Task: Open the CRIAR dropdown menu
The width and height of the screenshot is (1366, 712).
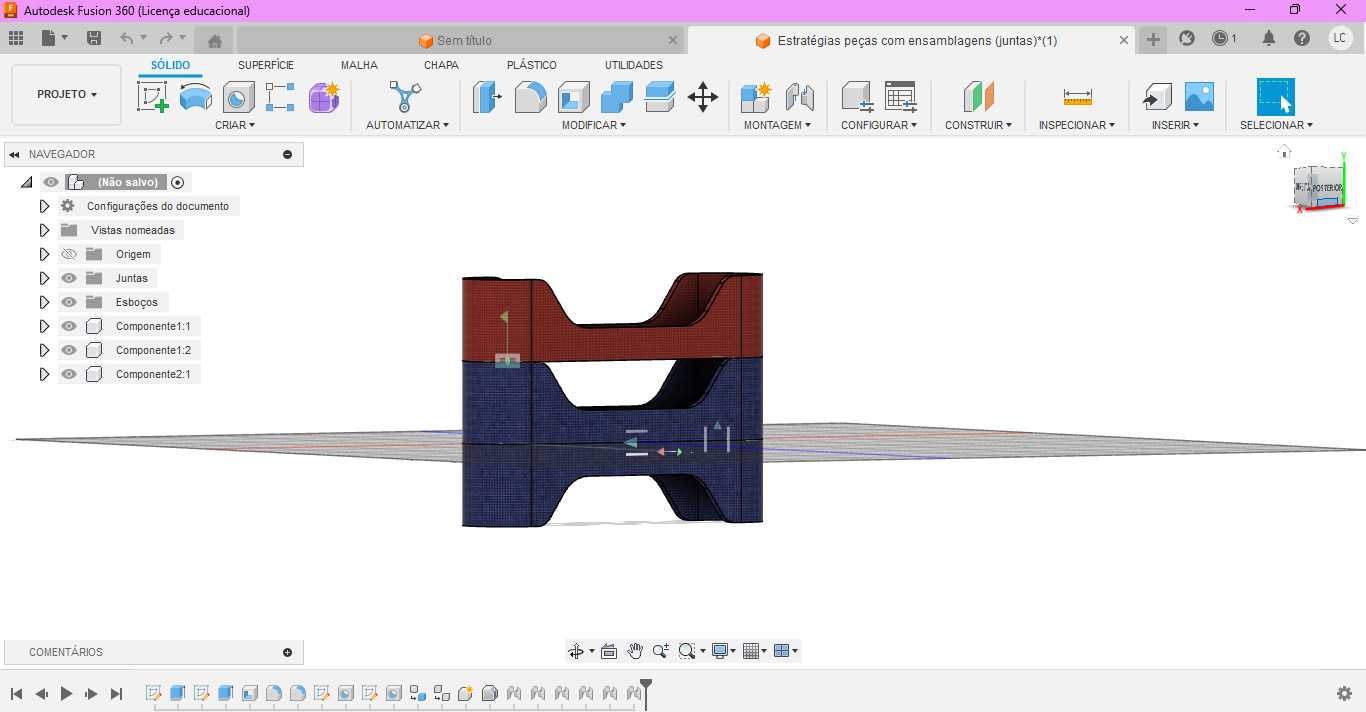Action: coord(235,125)
